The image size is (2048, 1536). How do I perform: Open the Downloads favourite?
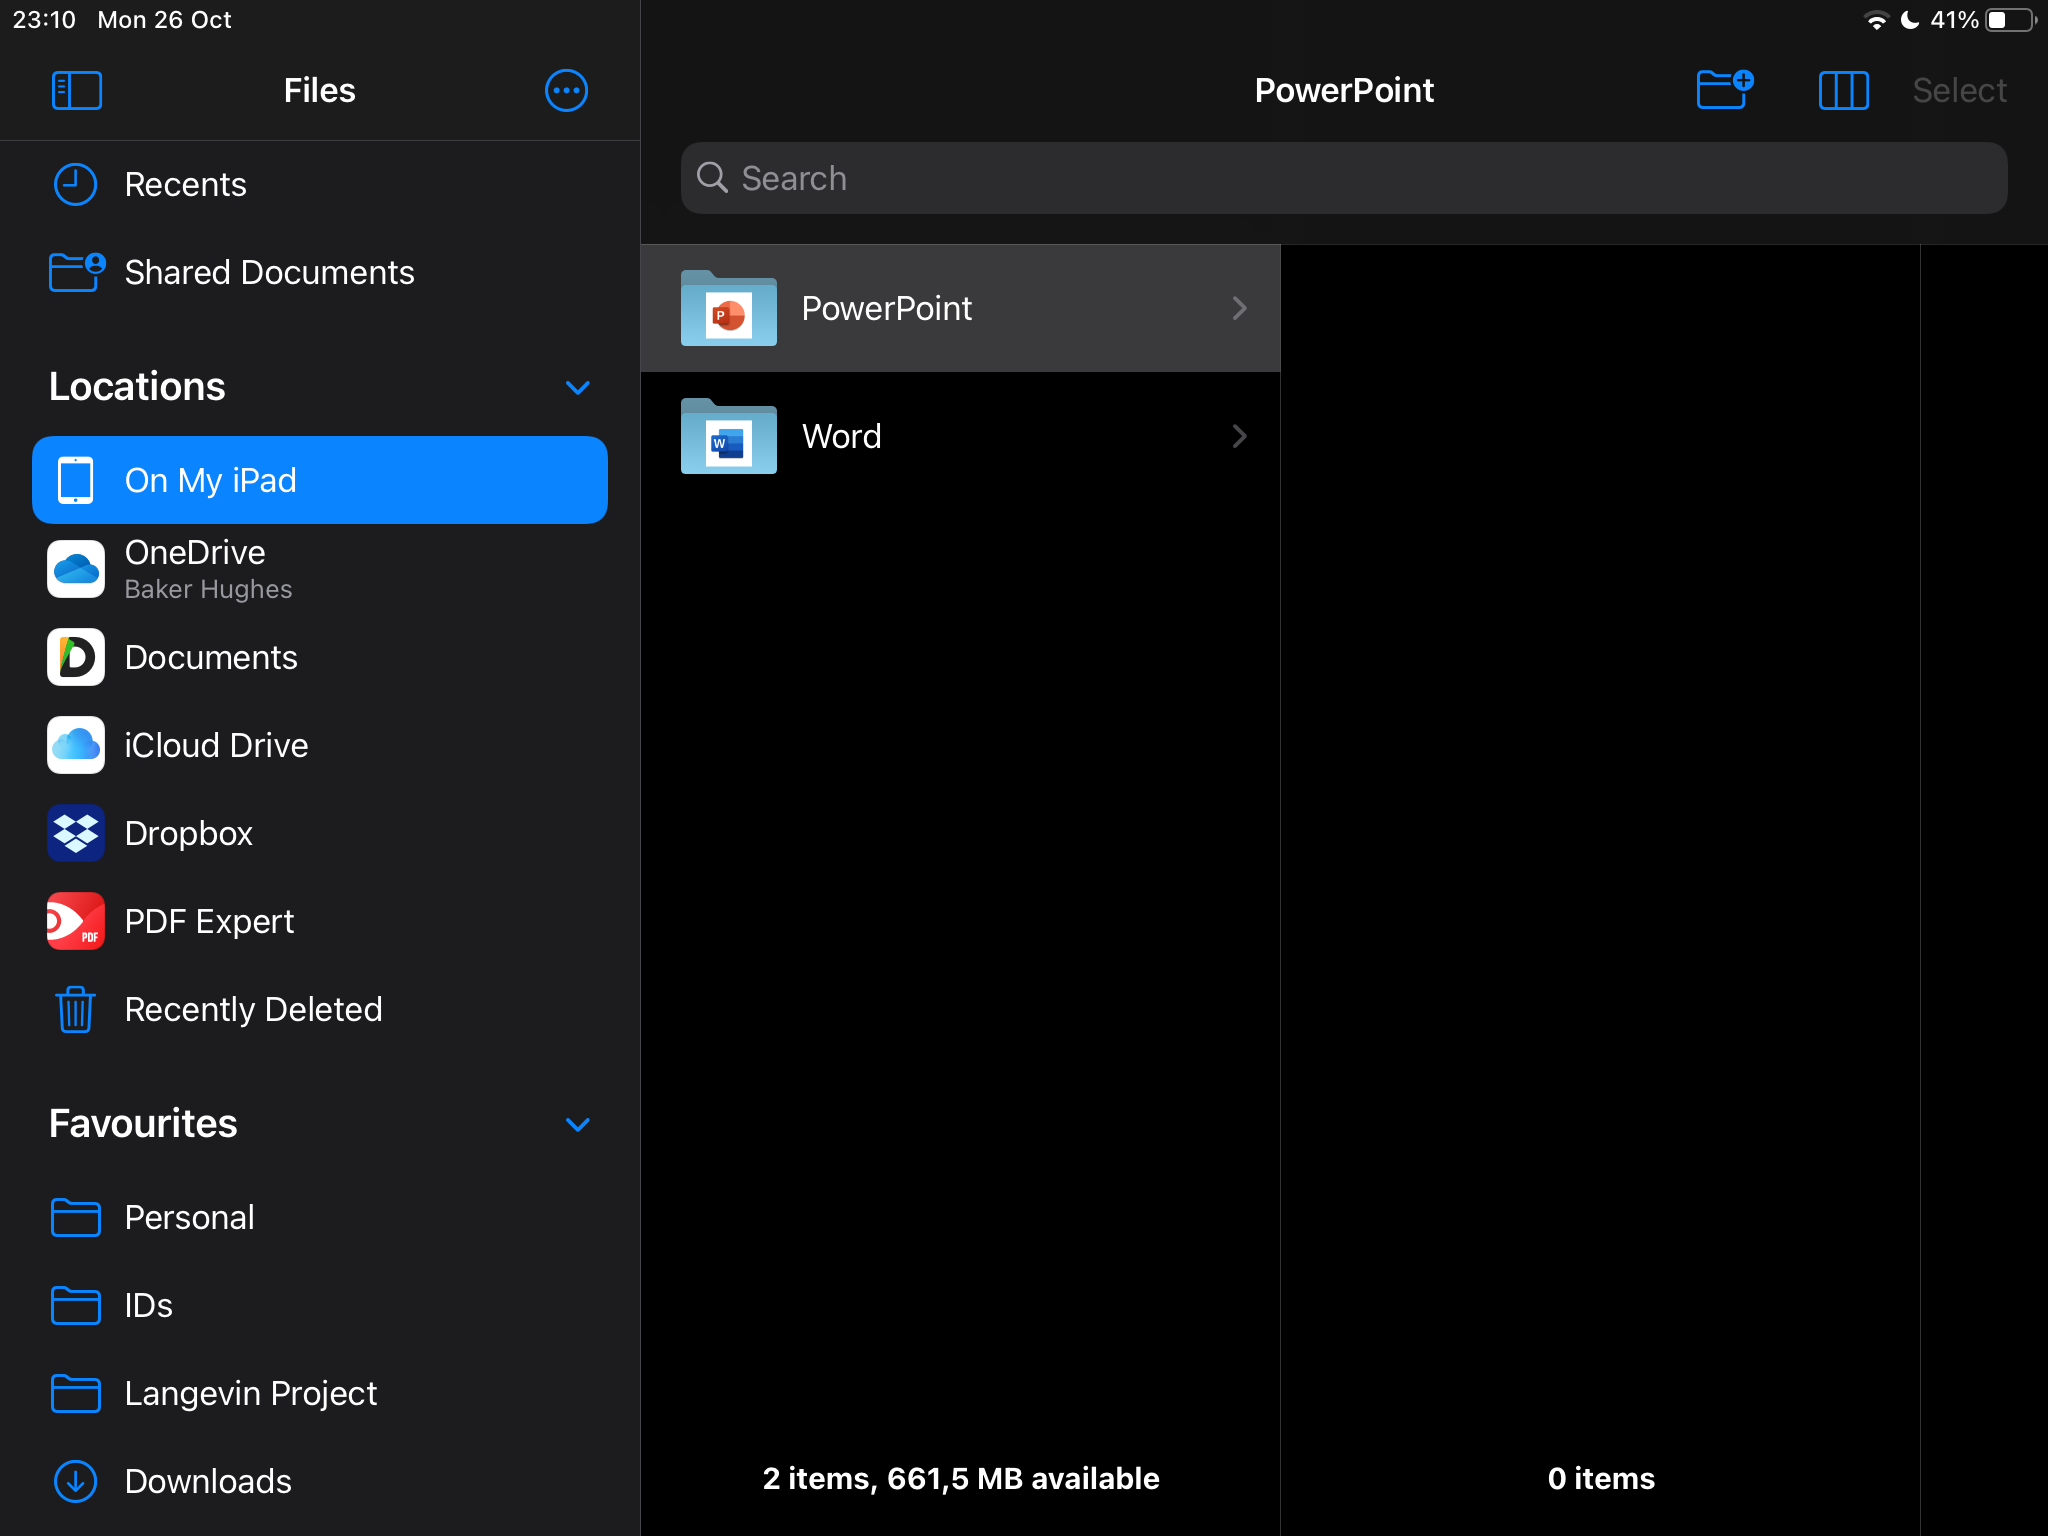coord(207,1481)
